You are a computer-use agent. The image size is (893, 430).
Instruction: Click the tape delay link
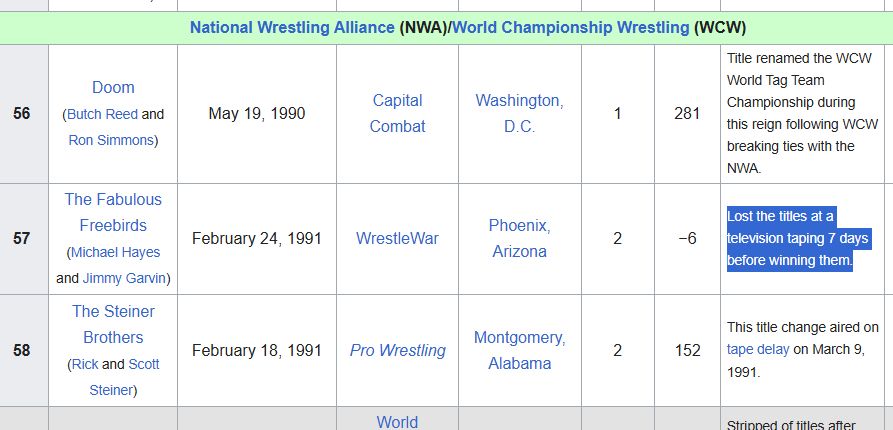[x=757, y=350]
